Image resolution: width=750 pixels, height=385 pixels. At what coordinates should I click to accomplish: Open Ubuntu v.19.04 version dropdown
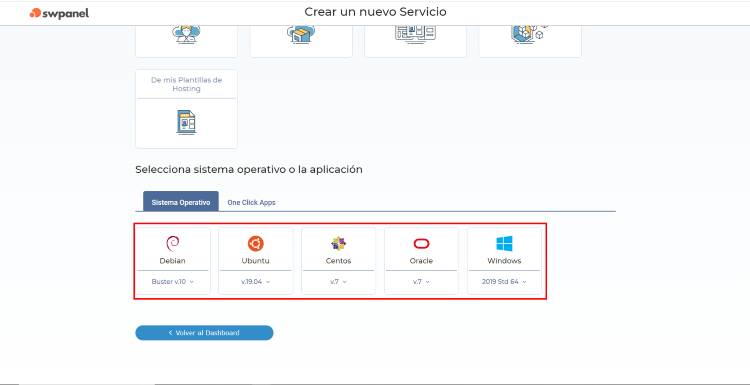click(x=255, y=282)
